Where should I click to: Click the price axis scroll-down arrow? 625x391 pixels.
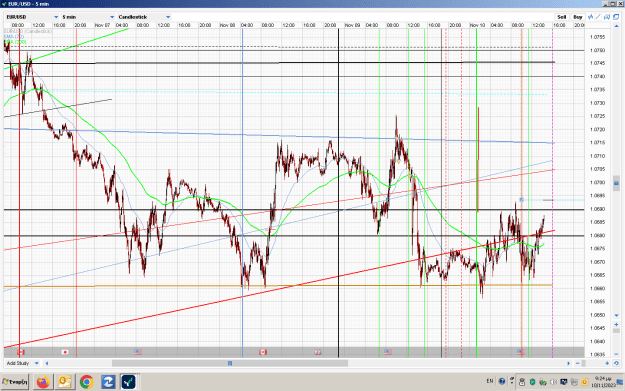pos(616,316)
